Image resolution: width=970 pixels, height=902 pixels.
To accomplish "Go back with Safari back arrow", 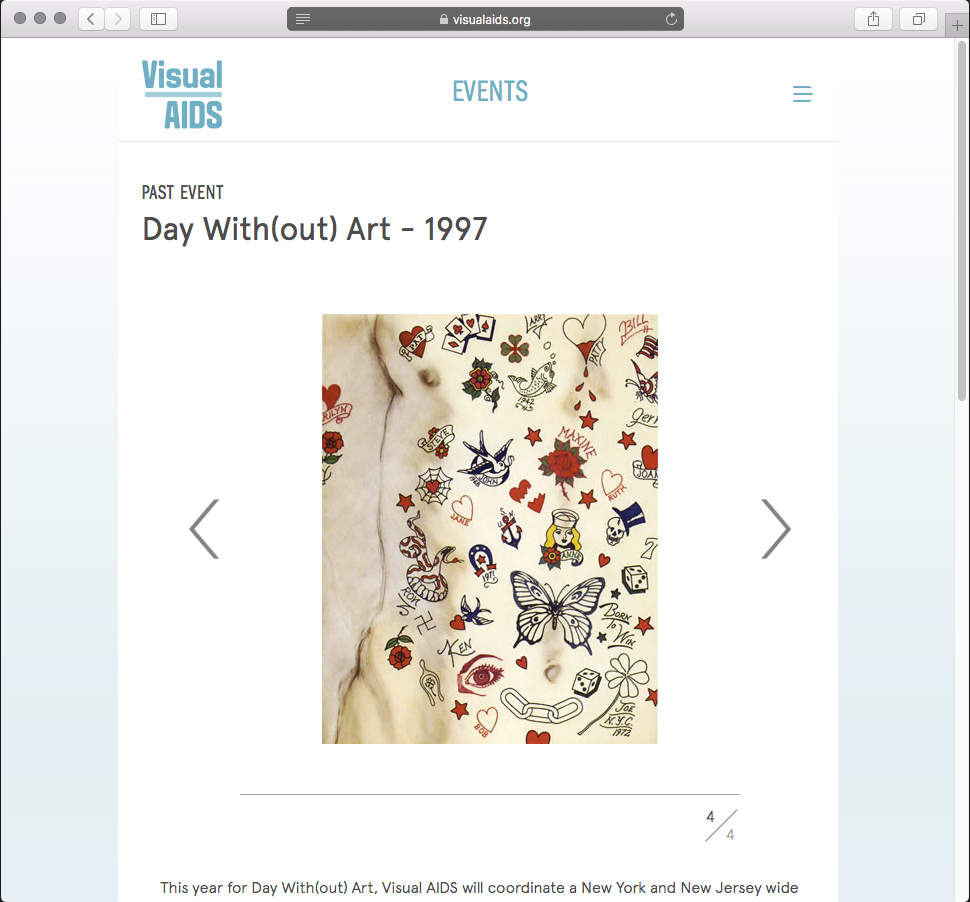I will click(x=91, y=19).
